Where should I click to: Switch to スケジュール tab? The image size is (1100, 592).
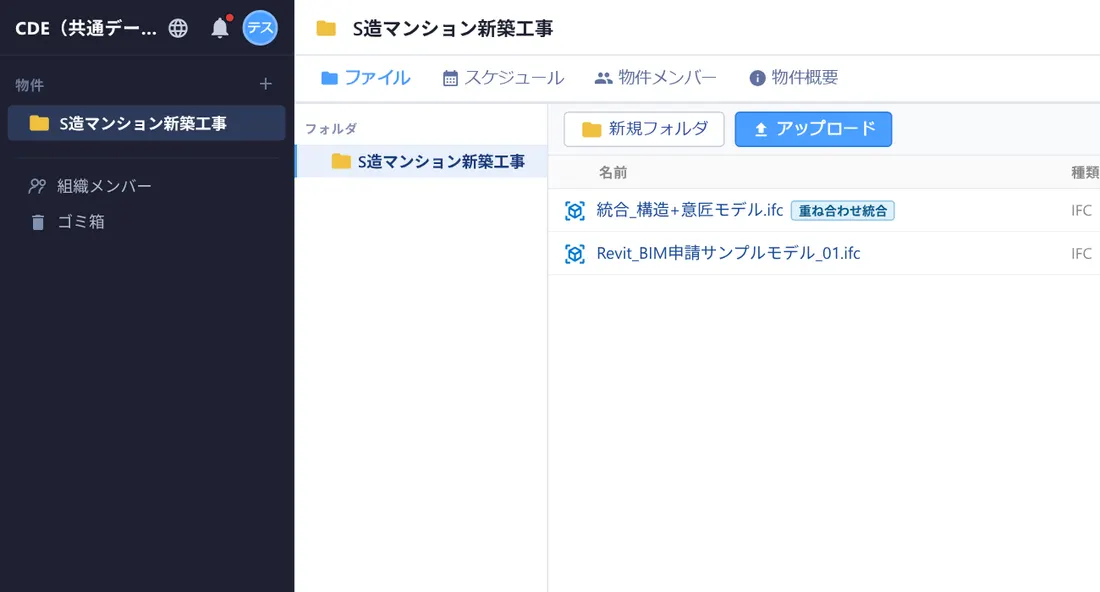click(x=503, y=77)
